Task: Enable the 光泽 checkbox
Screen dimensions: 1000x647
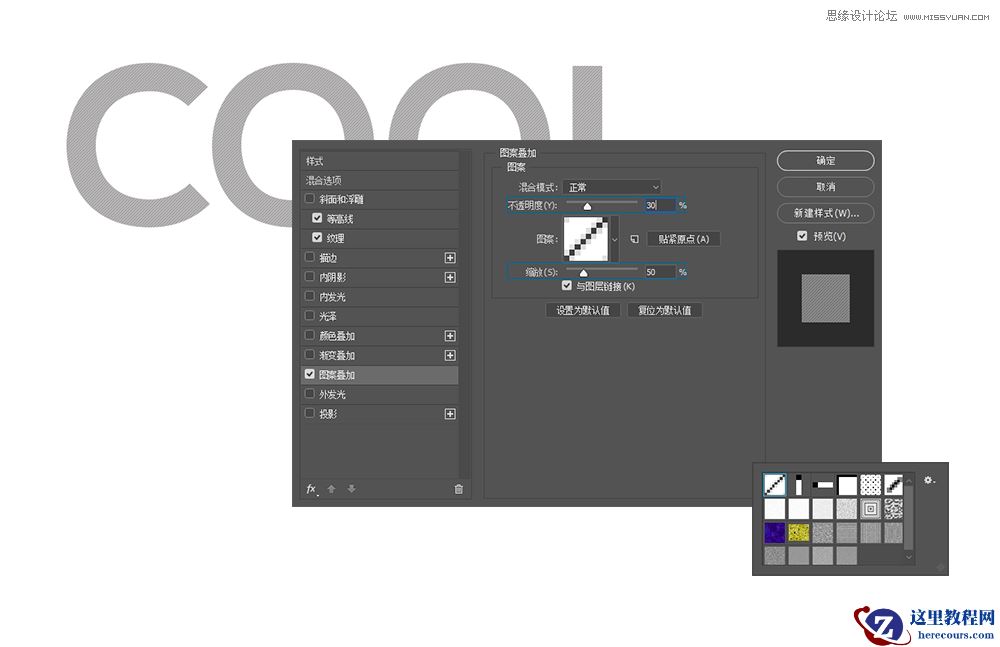Action: click(309, 315)
